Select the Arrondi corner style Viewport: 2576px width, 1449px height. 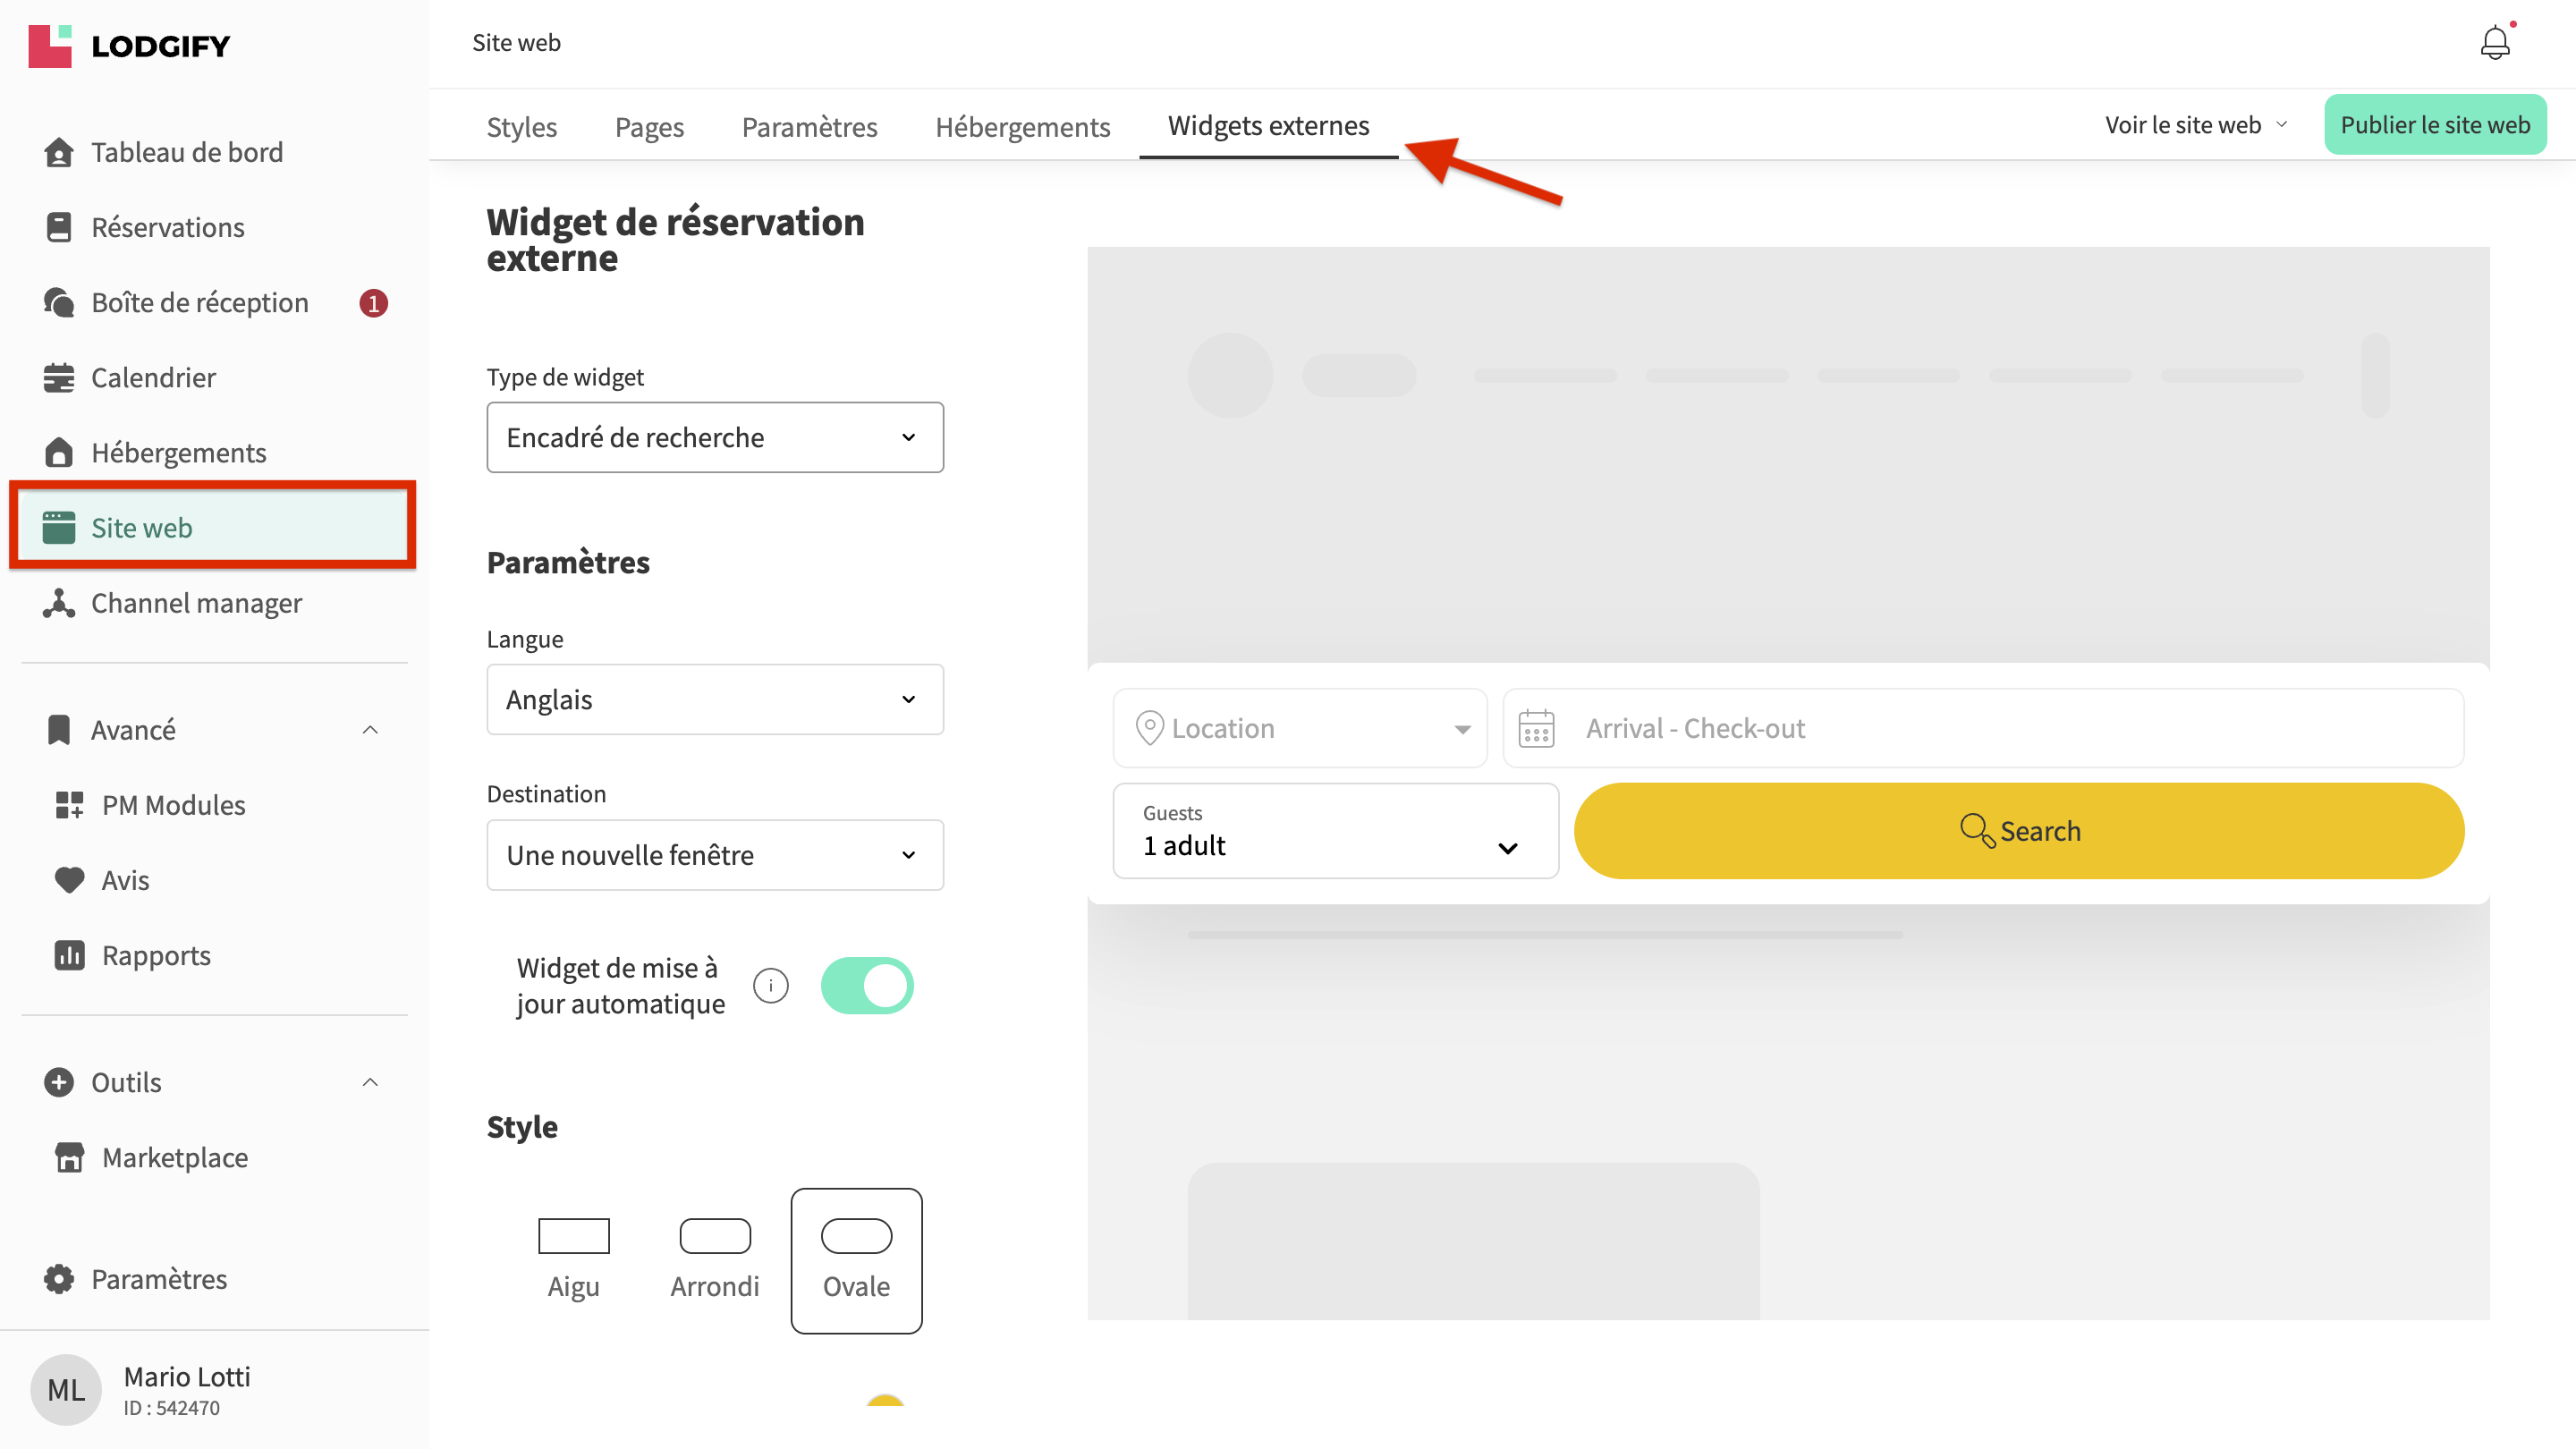click(714, 1258)
